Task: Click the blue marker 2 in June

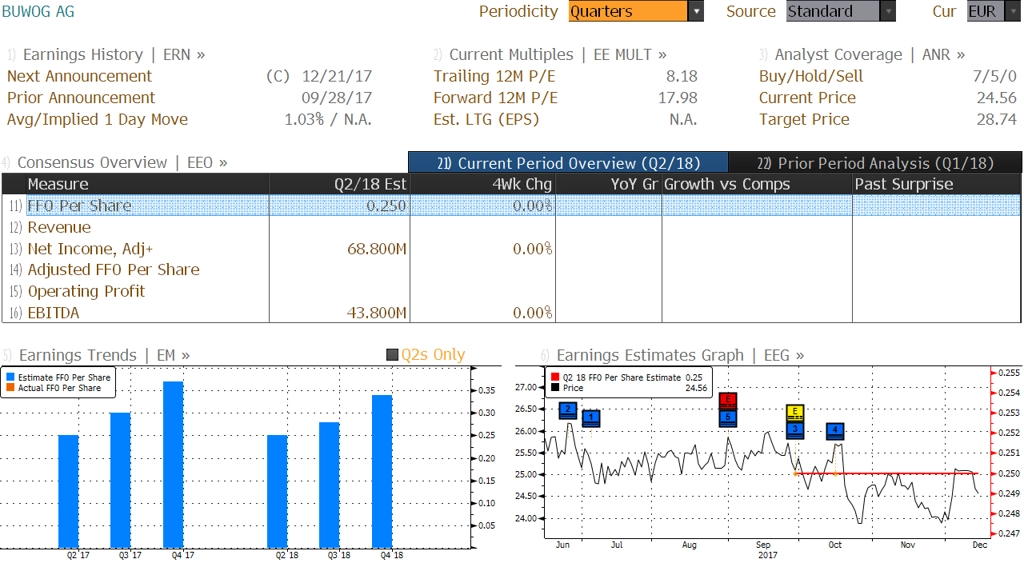Action: coord(568,410)
